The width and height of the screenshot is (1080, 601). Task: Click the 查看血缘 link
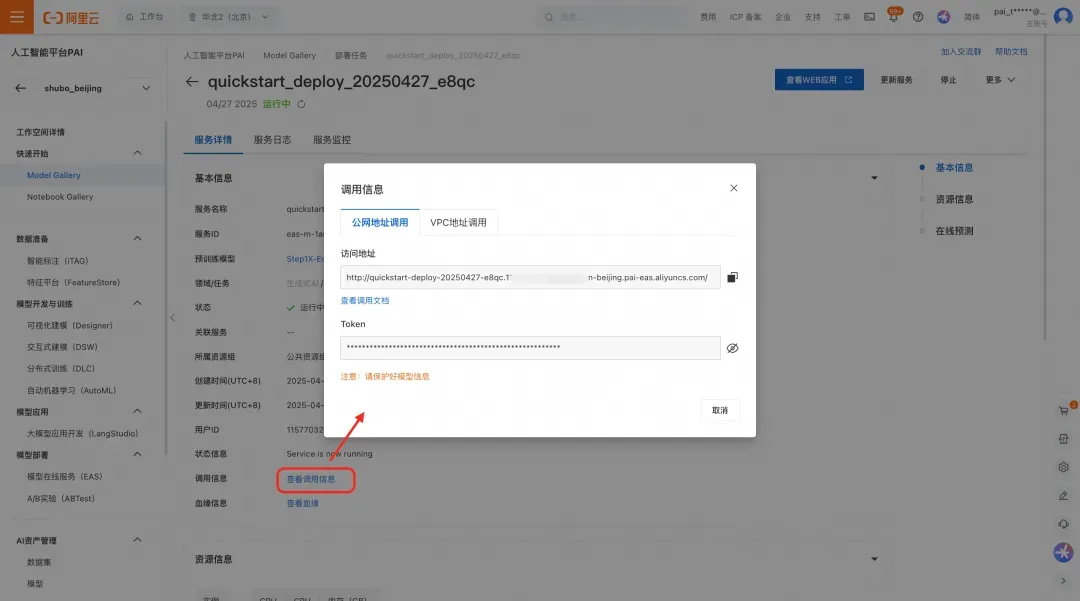pyautogui.click(x=302, y=503)
